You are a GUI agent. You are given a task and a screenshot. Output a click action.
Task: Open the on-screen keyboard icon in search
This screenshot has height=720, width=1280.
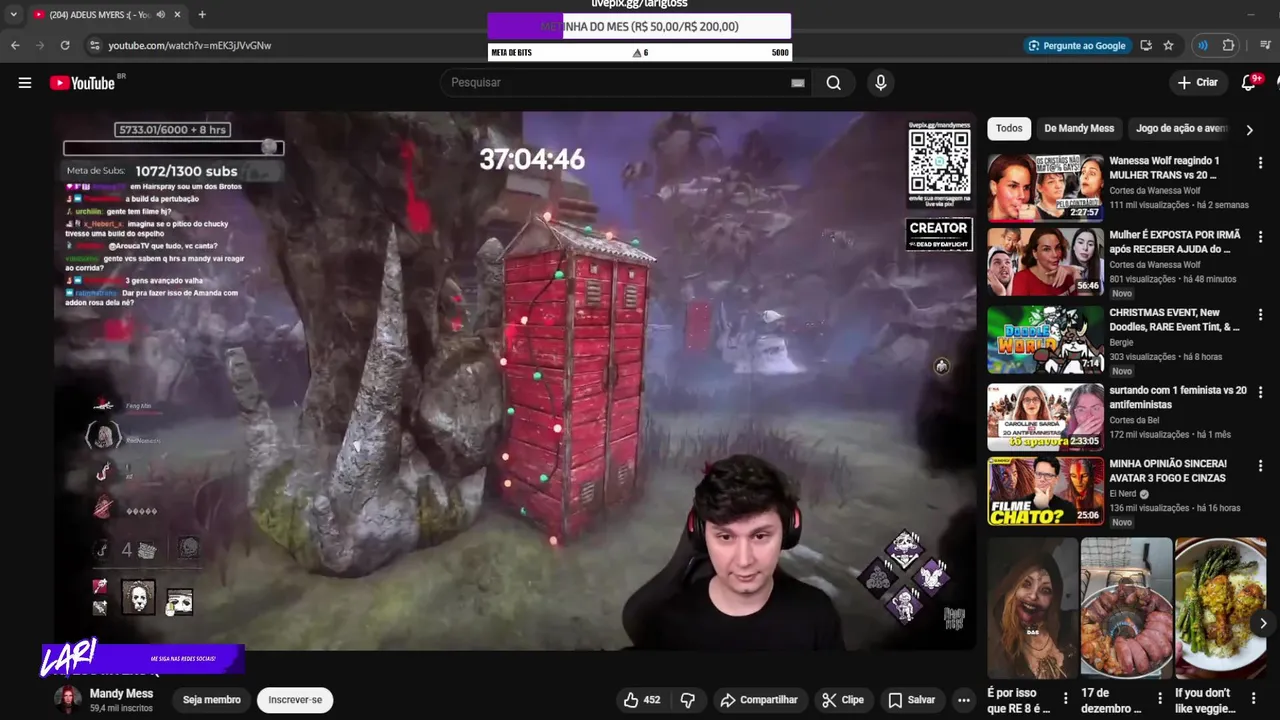point(797,83)
